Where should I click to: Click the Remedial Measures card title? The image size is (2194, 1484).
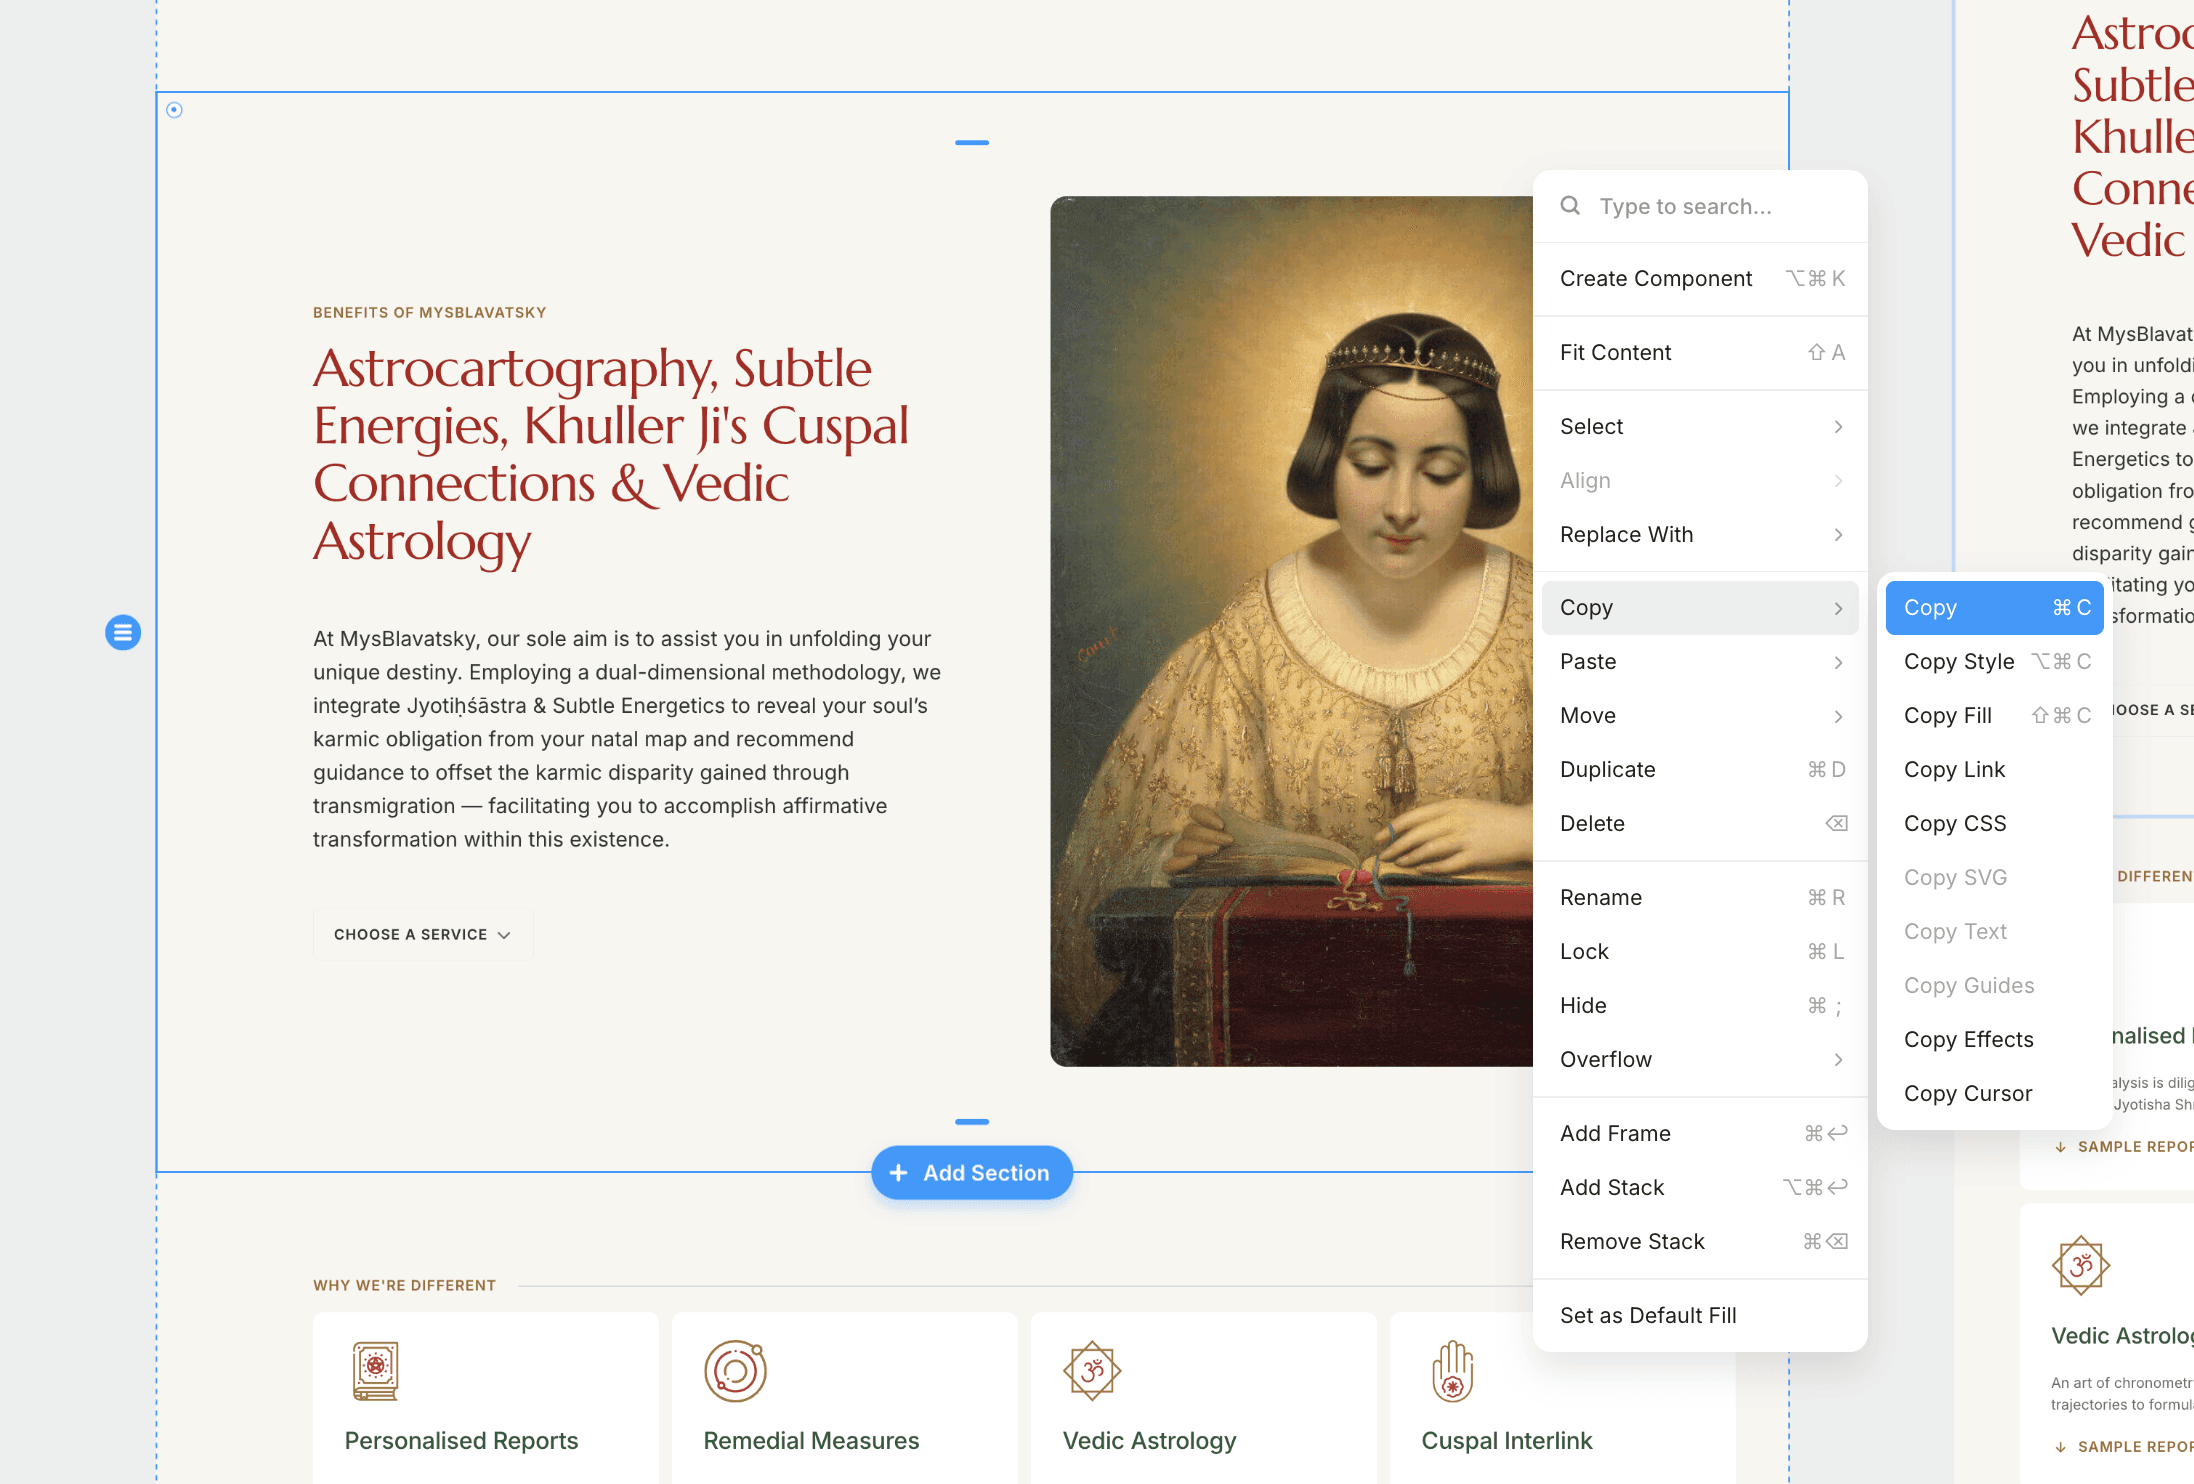811,1441
